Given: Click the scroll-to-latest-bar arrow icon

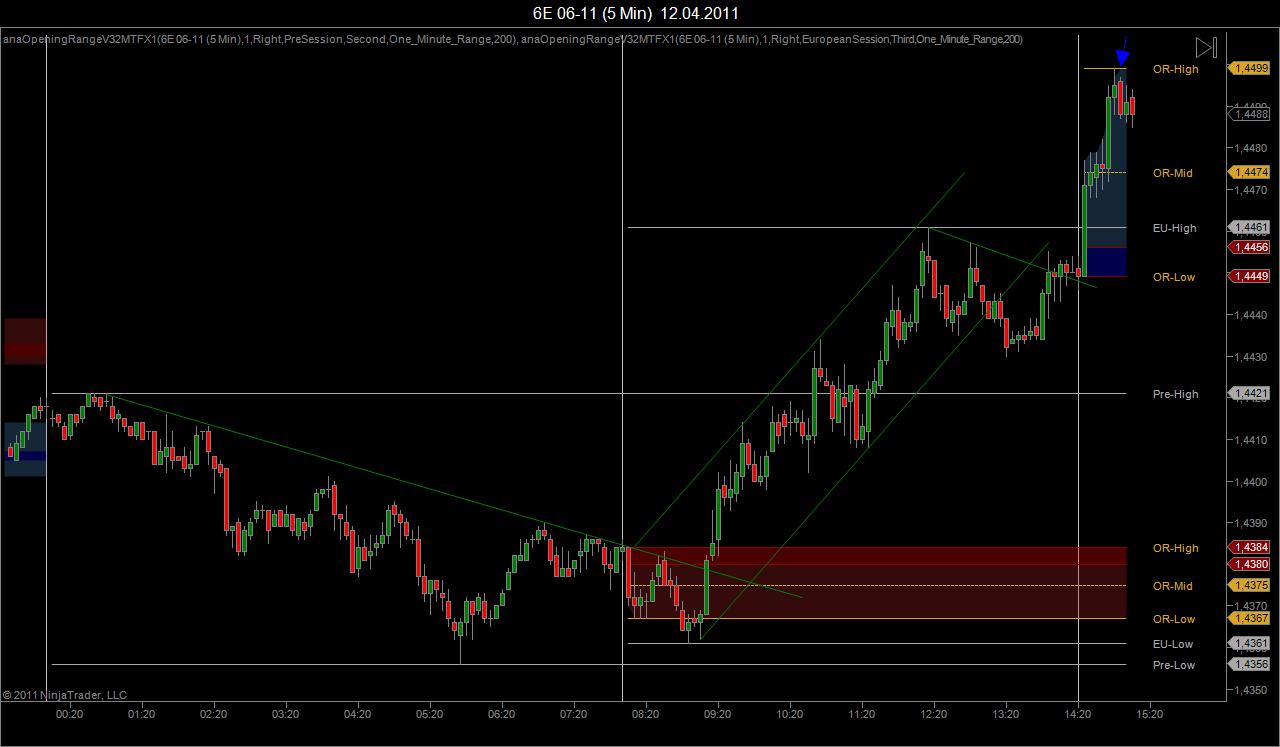Looking at the screenshot, I should pos(1206,47).
